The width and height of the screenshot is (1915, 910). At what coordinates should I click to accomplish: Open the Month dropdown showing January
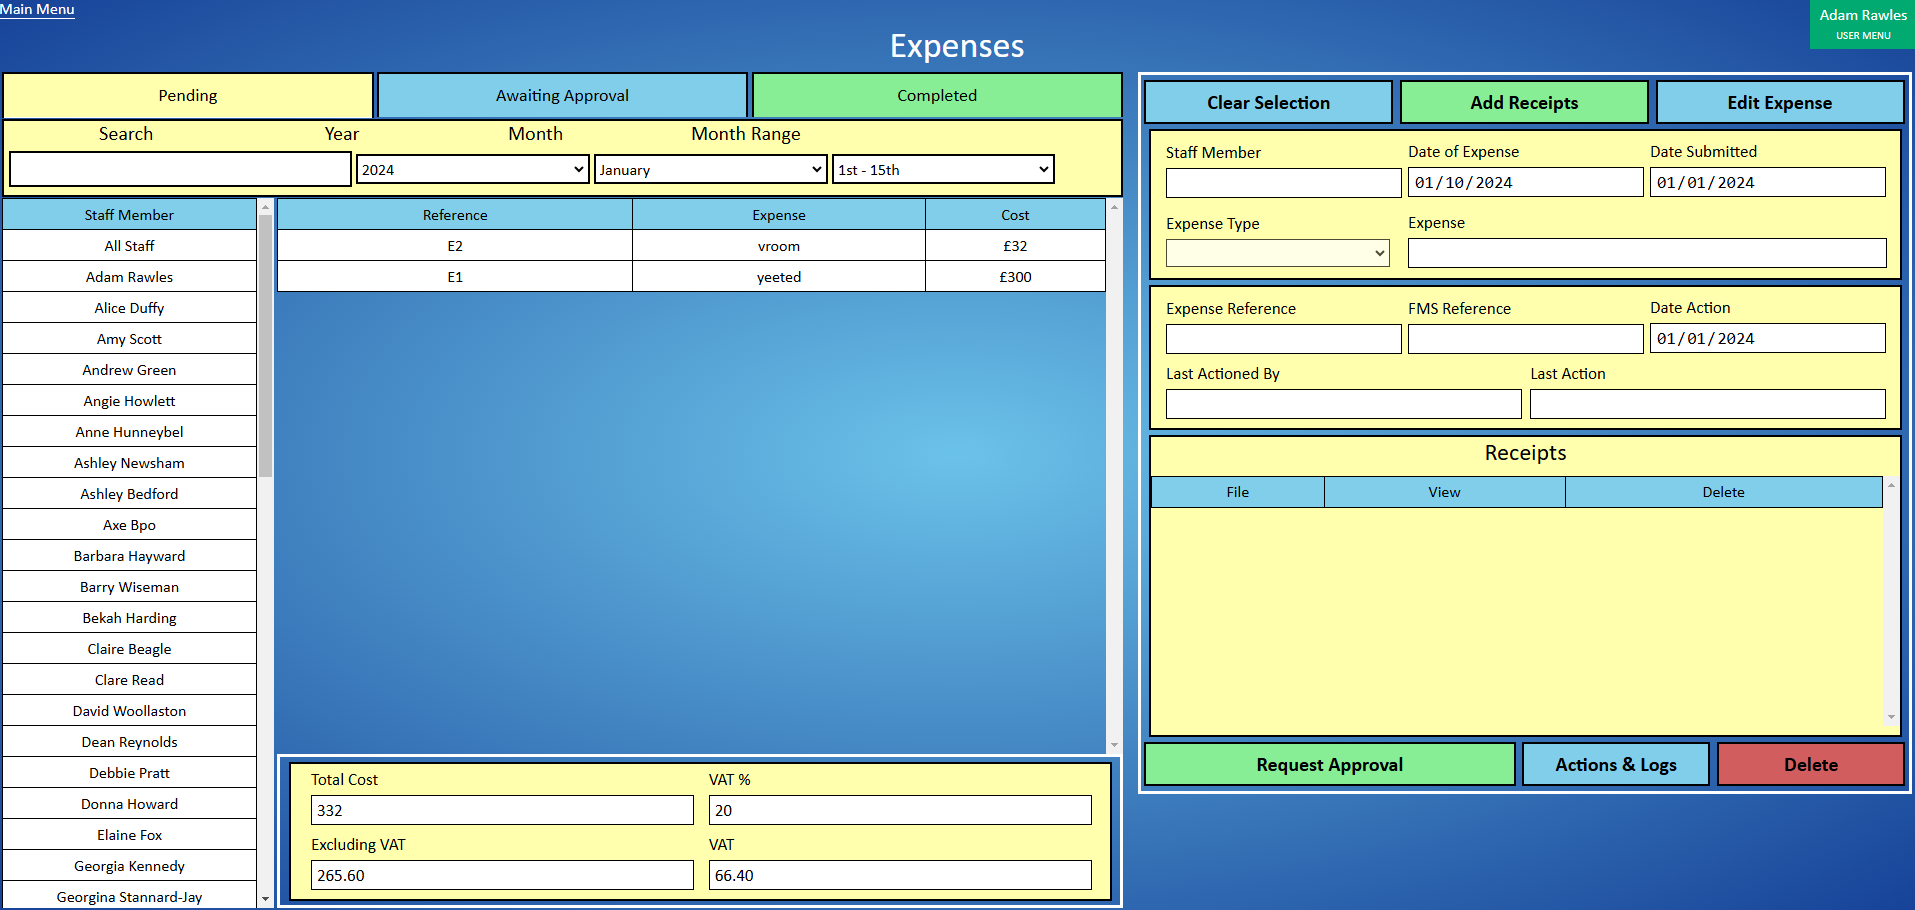[710, 169]
